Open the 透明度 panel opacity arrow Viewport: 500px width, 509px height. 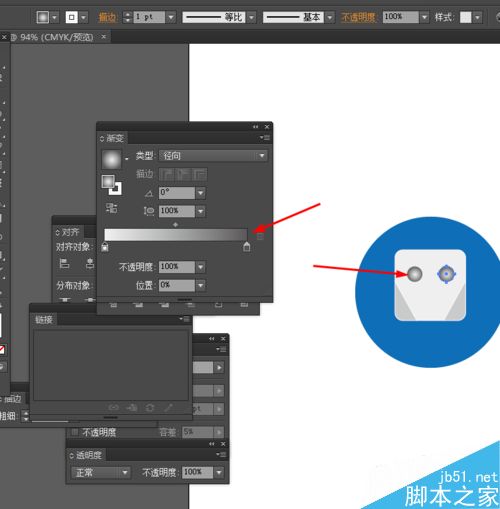219,472
